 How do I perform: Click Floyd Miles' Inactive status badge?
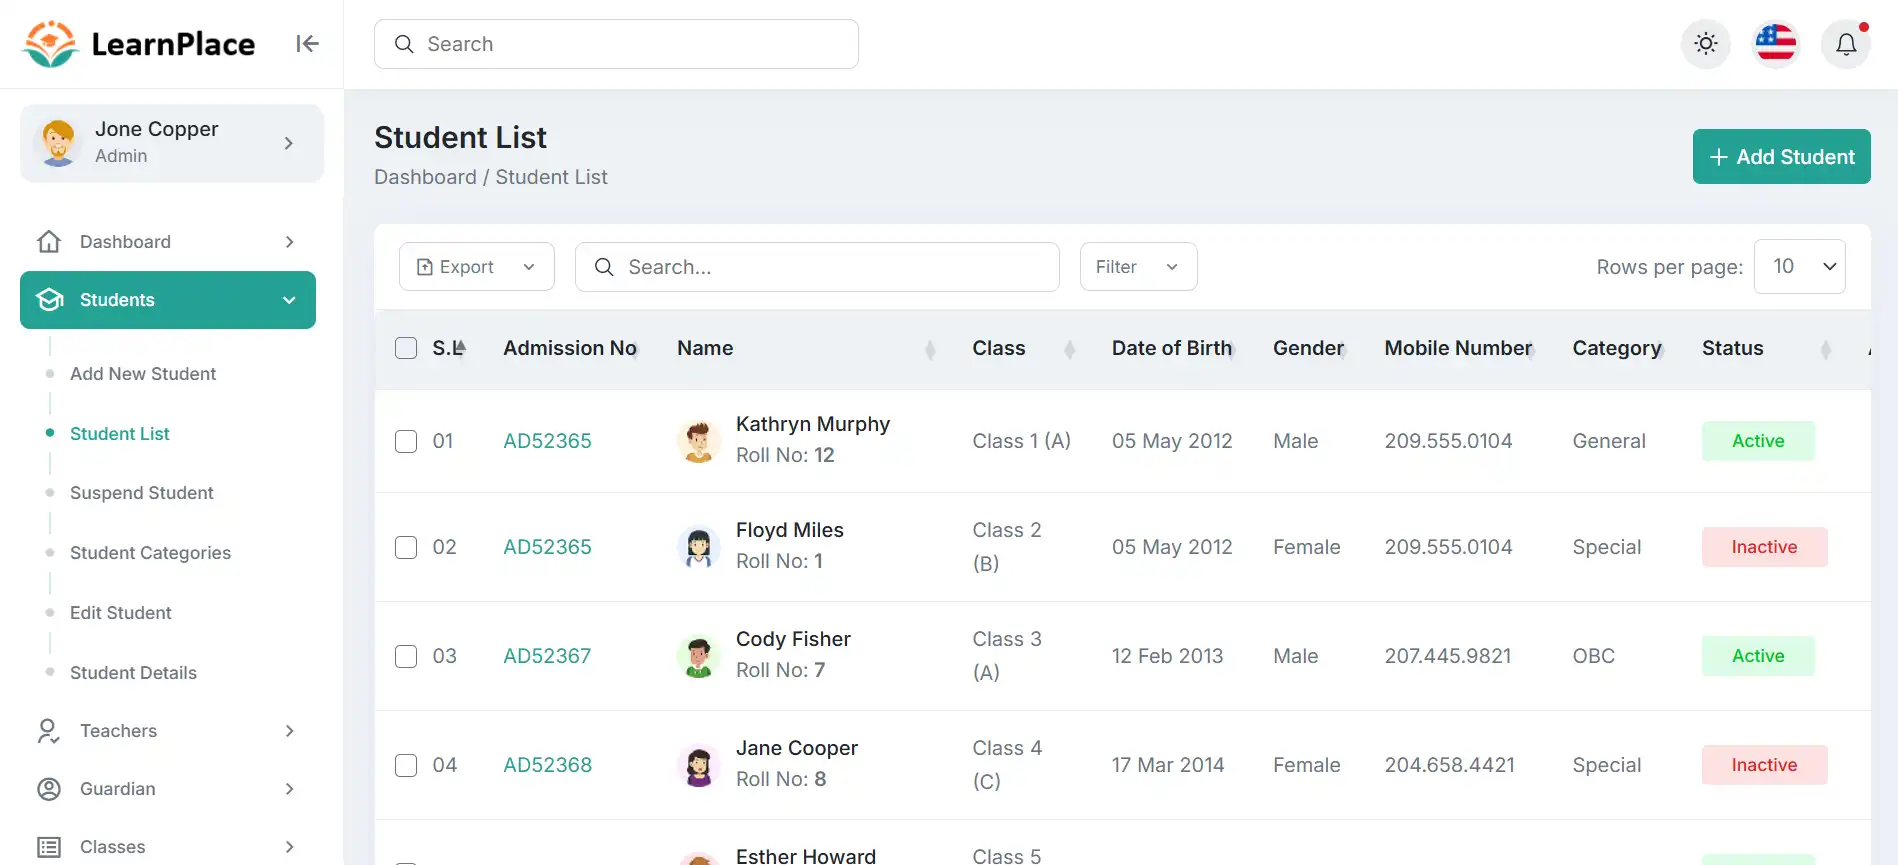tap(1764, 547)
